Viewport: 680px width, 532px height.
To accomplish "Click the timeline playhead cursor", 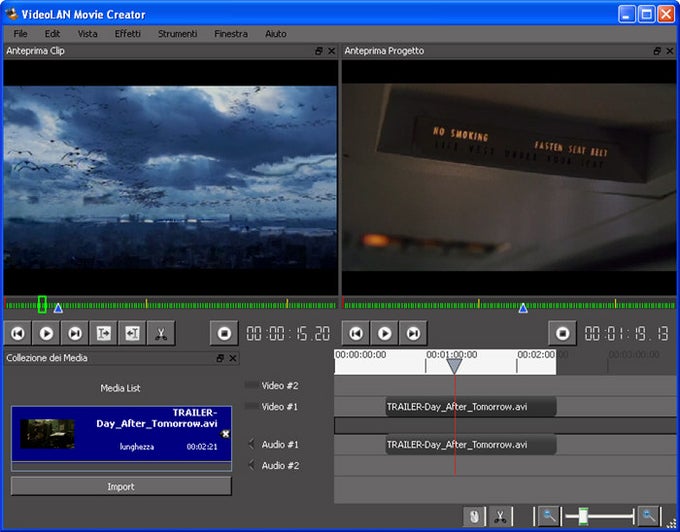I will pos(454,366).
